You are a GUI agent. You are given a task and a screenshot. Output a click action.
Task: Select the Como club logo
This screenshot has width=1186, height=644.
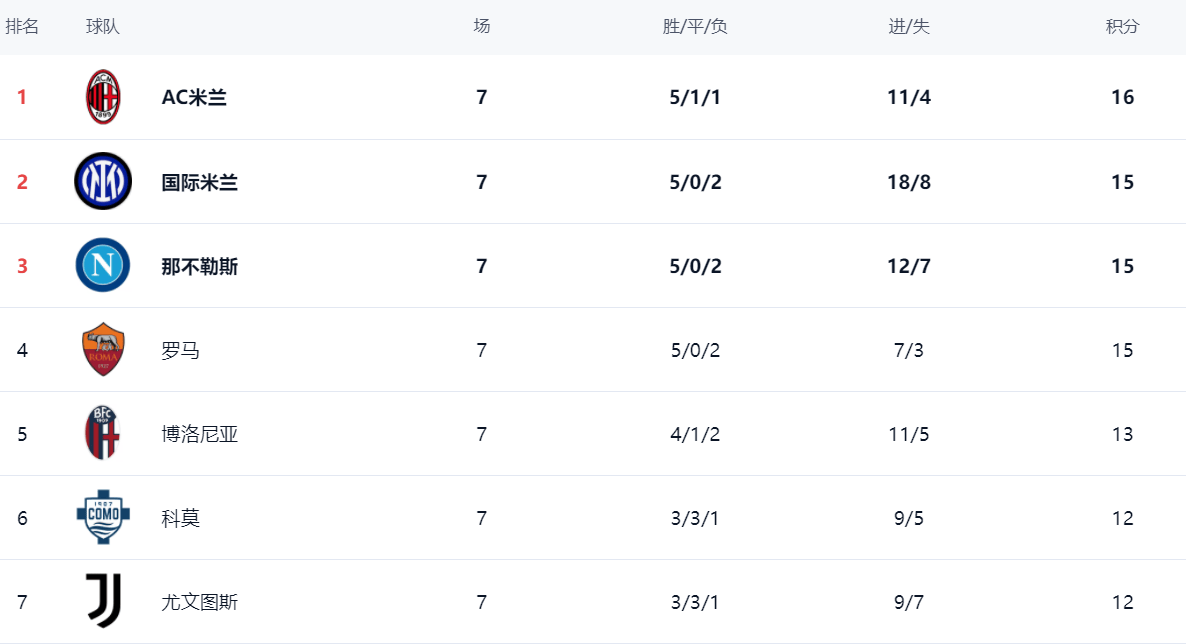click(x=103, y=517)
